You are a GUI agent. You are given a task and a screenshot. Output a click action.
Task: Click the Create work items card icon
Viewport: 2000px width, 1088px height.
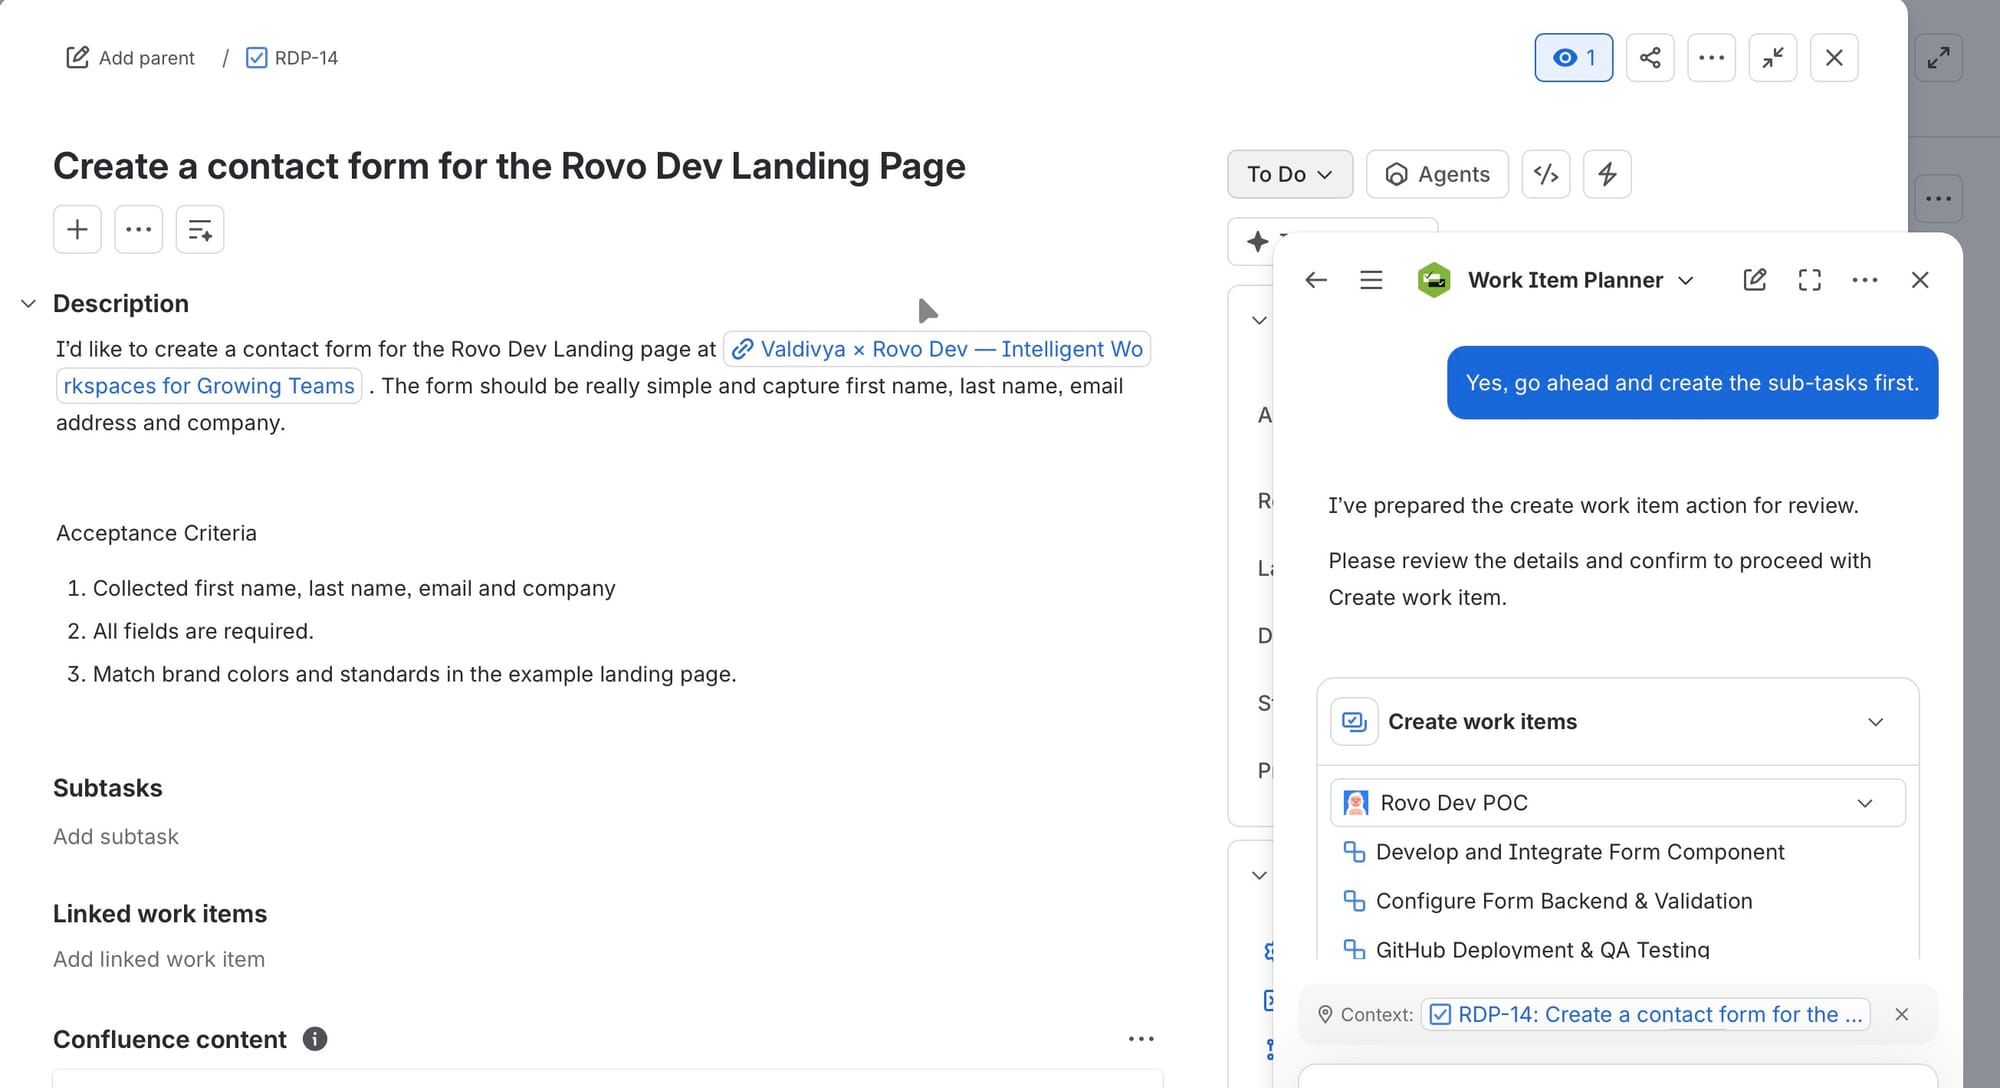(1354, 722)
